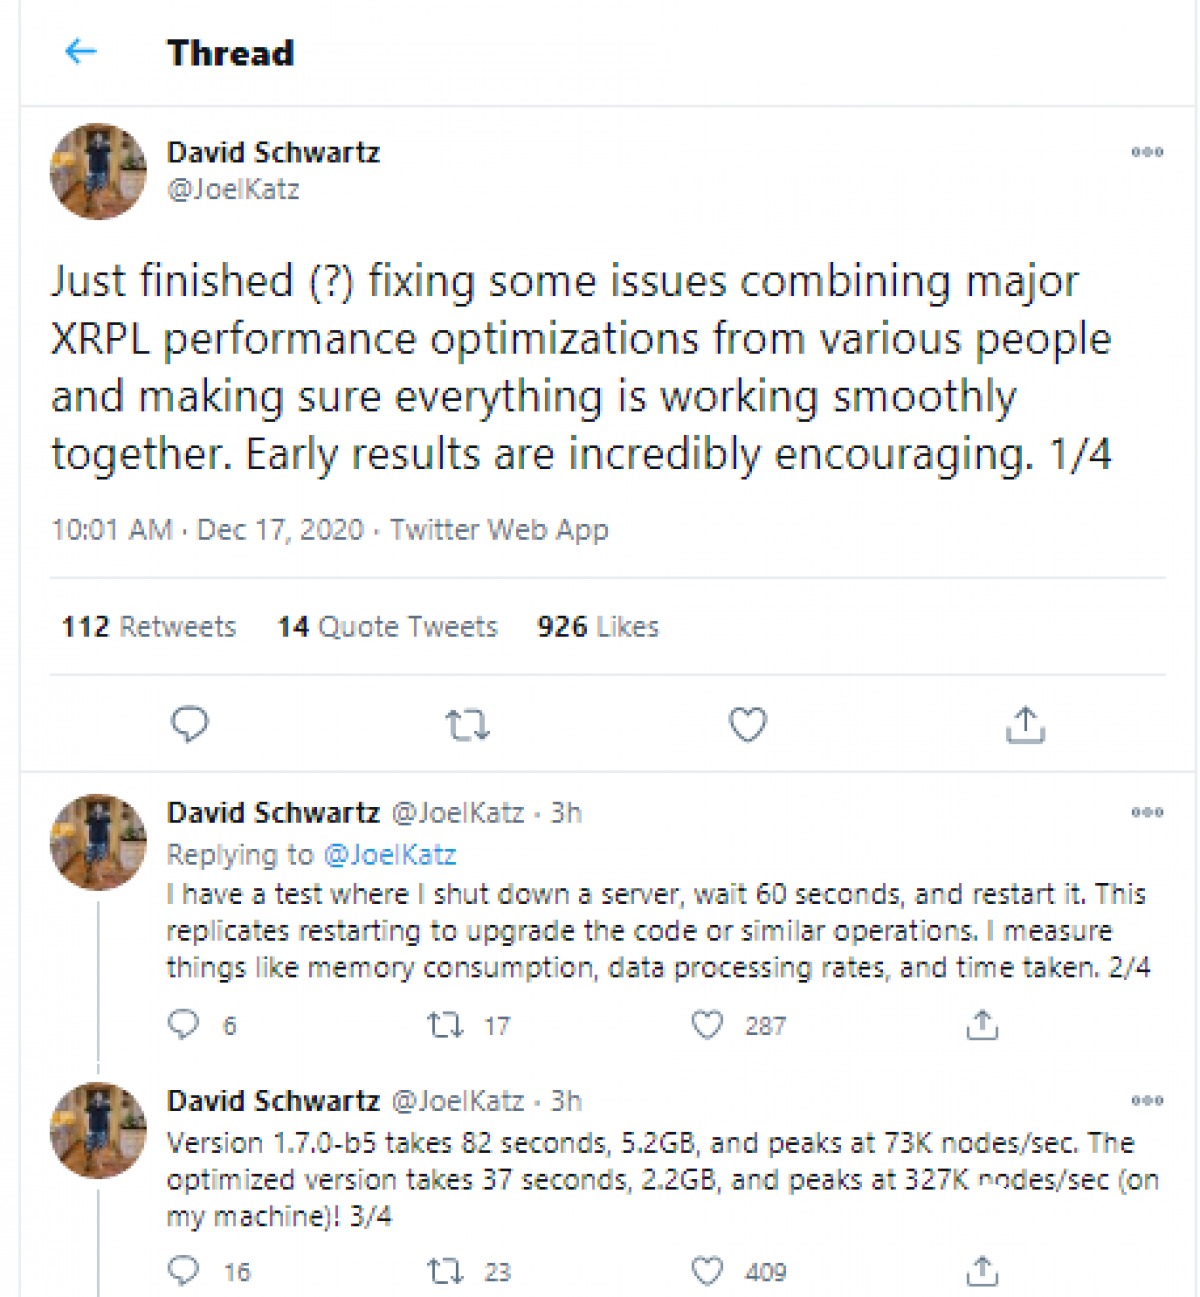The width and height of the screenshot is (1200, 1297).
Task: Open more options on the main tweet
Action: point(1146,150)
